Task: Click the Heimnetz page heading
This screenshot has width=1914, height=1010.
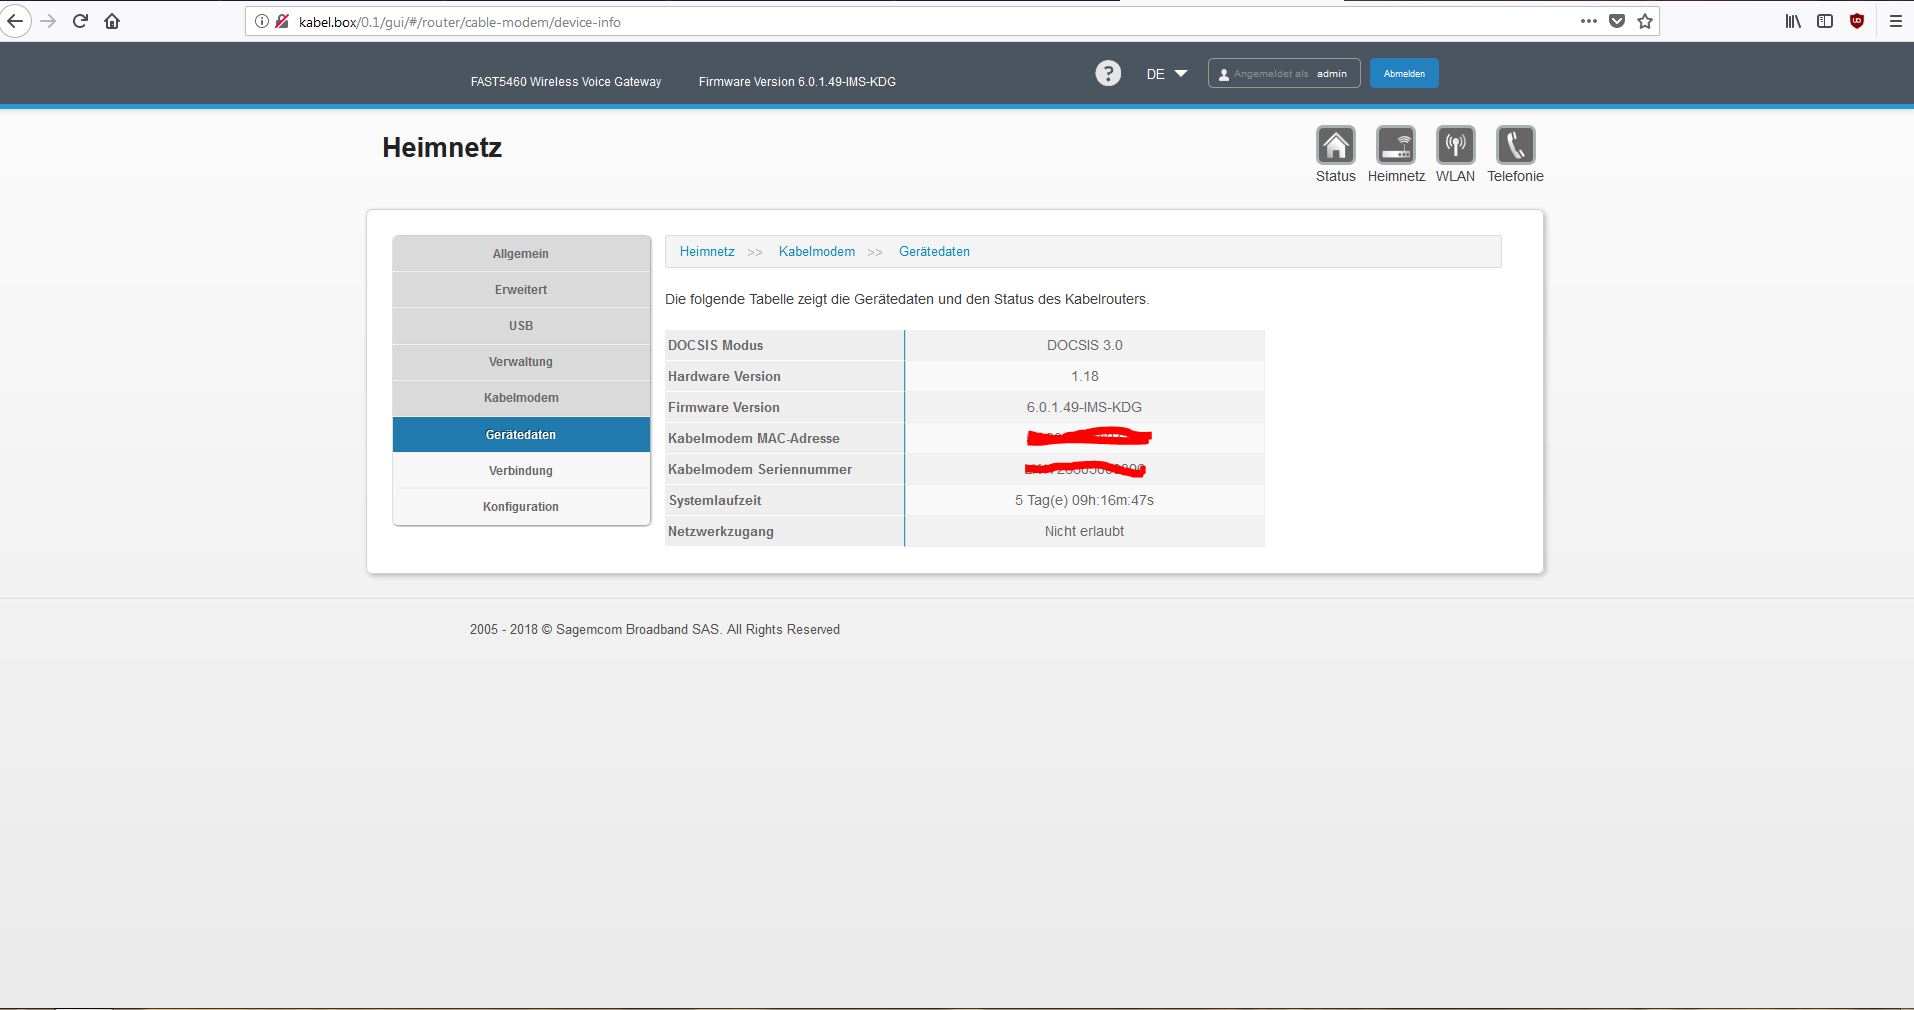Action: (x=442, y=147)
